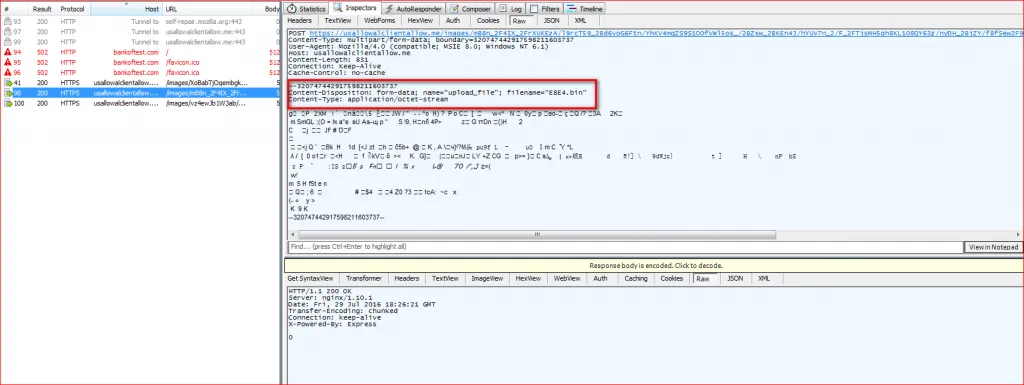The height and width of the screenshot is (385, 1024).
Task: Open response HexView tab
Action: pos(528,279)
